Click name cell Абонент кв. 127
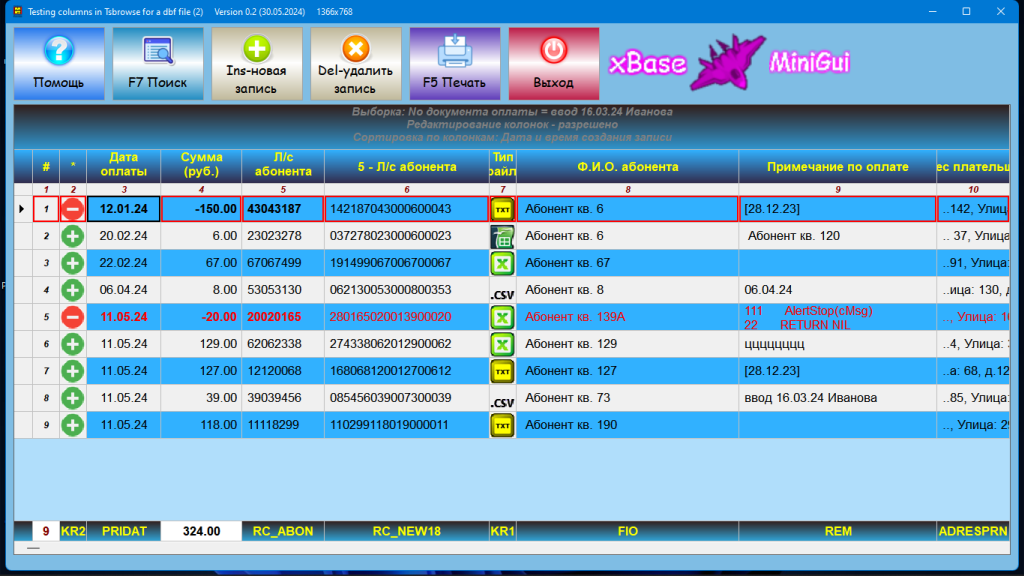The image size is (1024, 576). pyautogui.click(x=628, y=371)
